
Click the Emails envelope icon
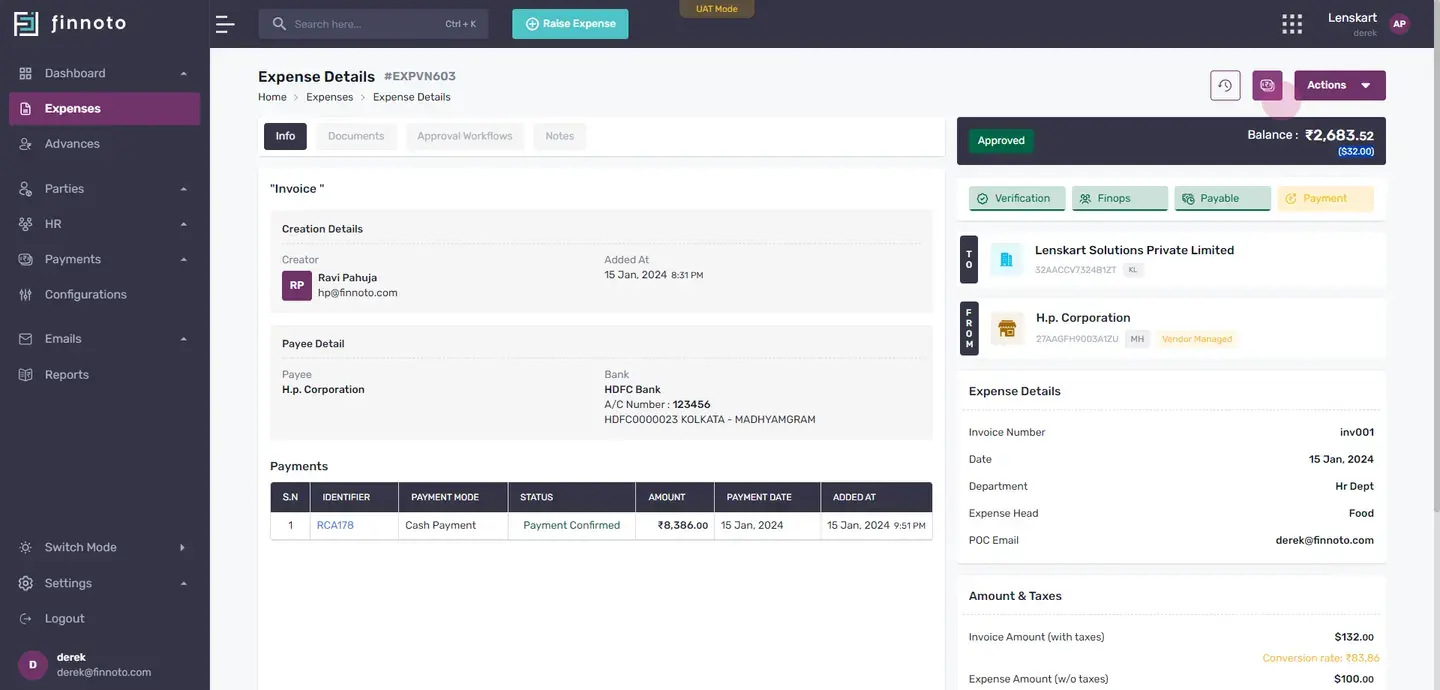[26, 339]
